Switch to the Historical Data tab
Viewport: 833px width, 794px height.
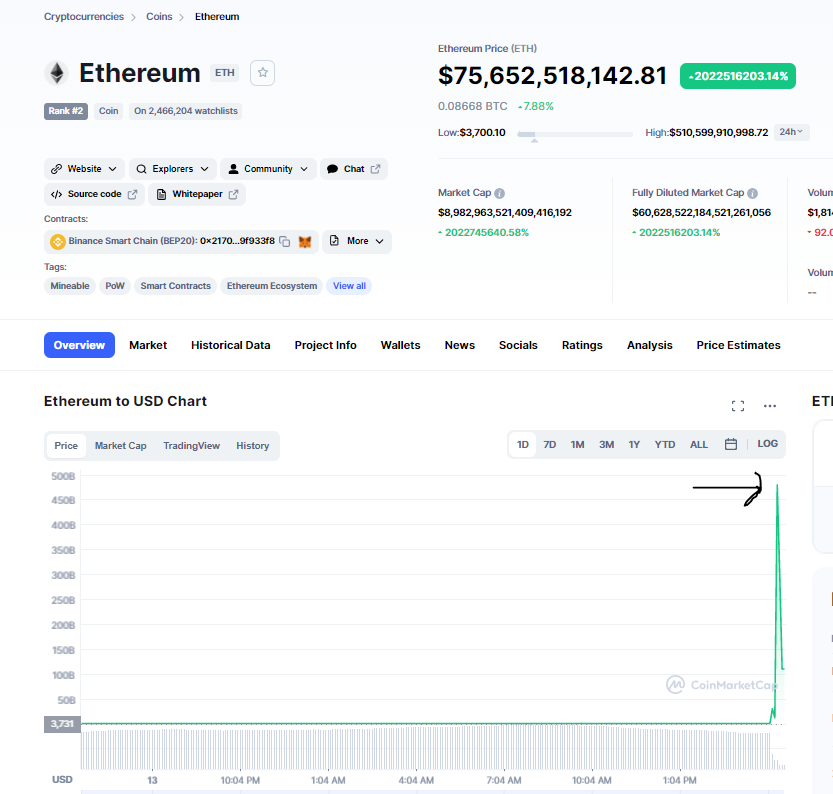pyautogui.click(x=230, y=344)
